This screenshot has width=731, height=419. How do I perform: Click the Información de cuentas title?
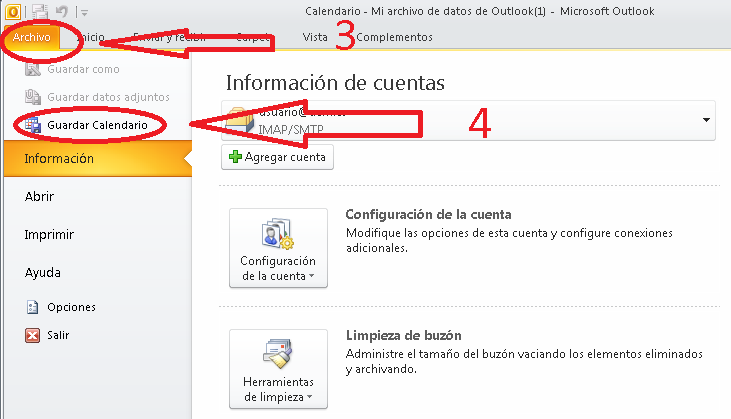(x=335, y=83)
